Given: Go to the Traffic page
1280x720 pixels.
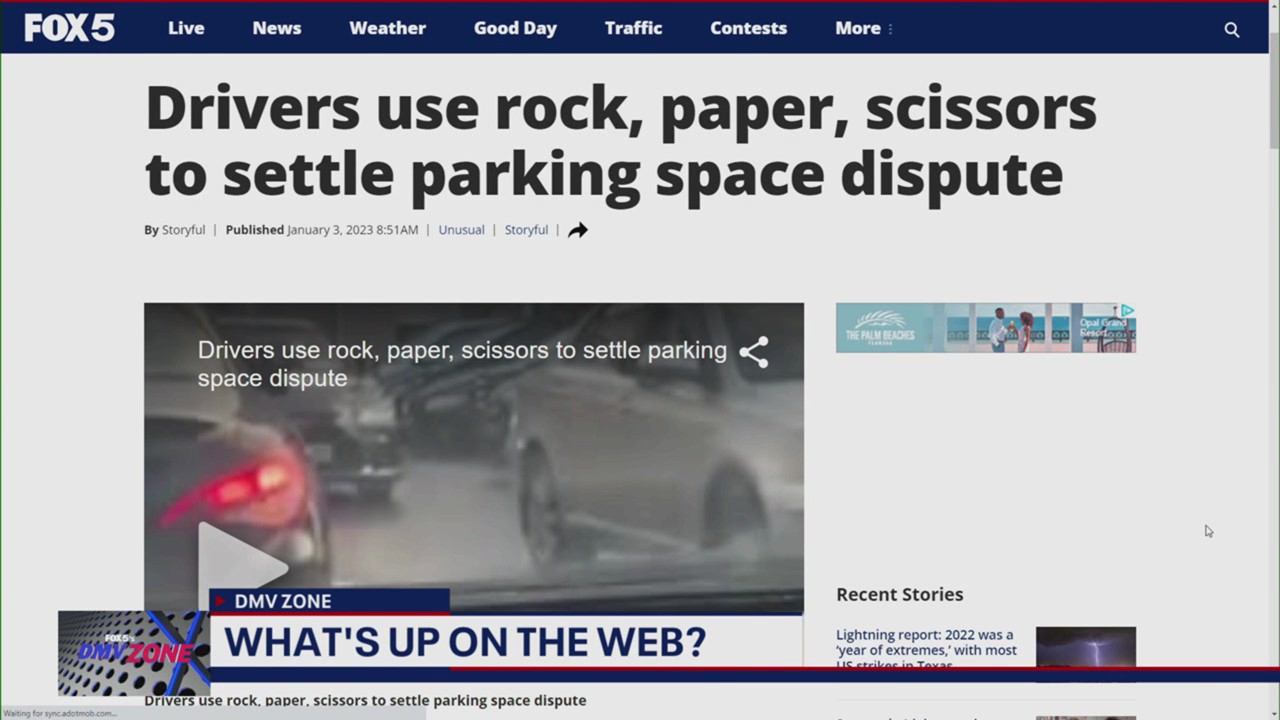Looking at the screenshot, I should point(633,28).
